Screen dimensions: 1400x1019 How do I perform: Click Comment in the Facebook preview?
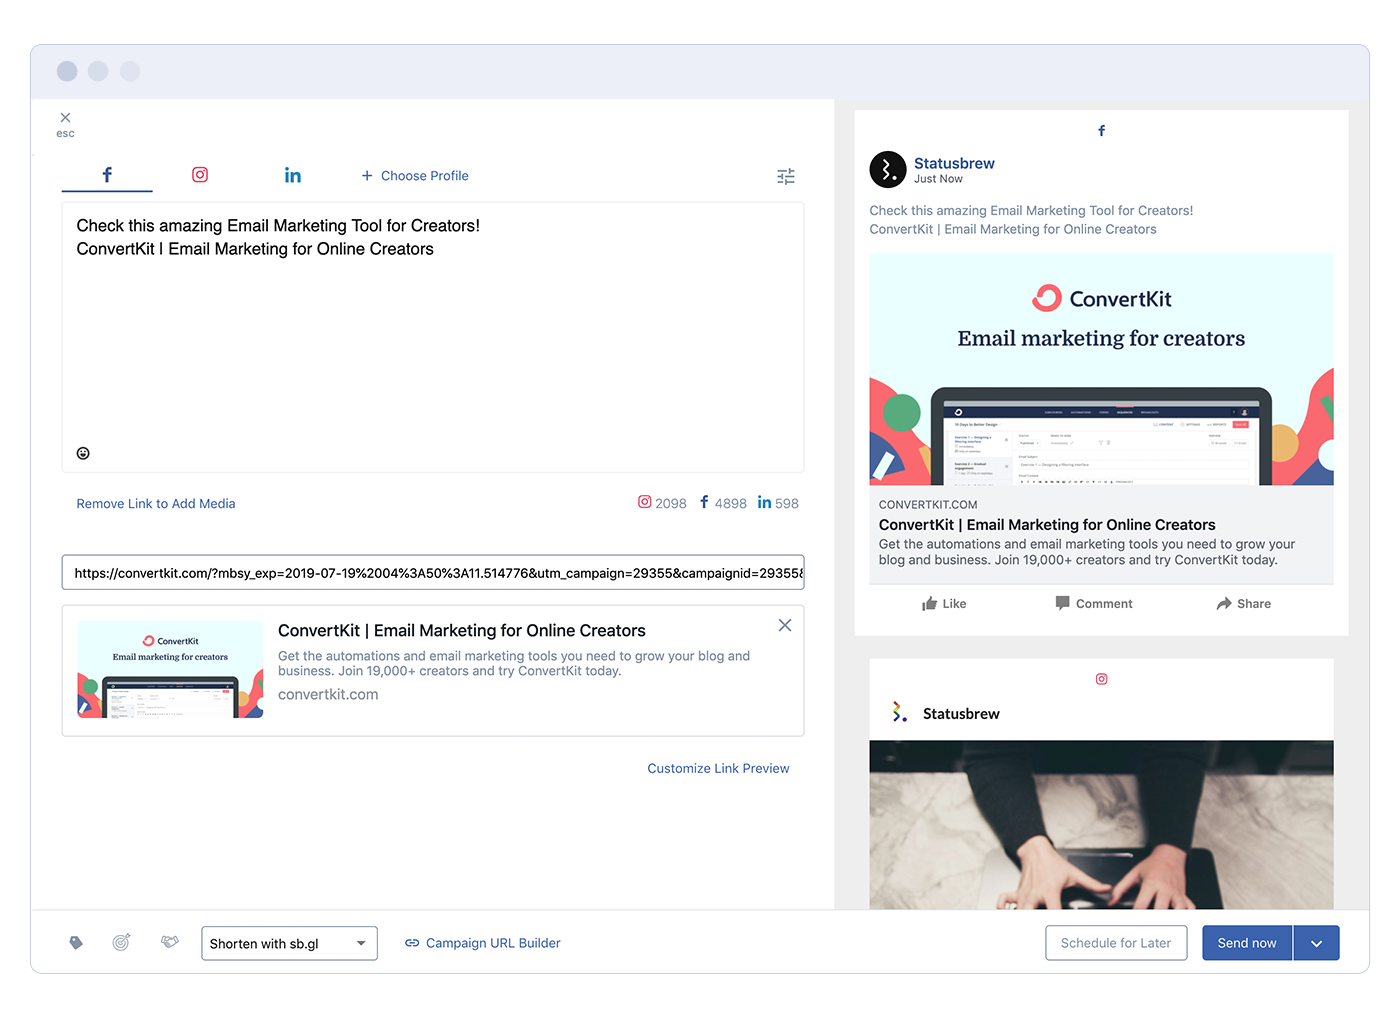1094,604
